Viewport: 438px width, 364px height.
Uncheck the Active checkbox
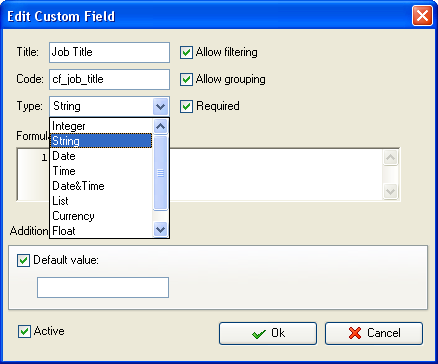click(24, 332)
